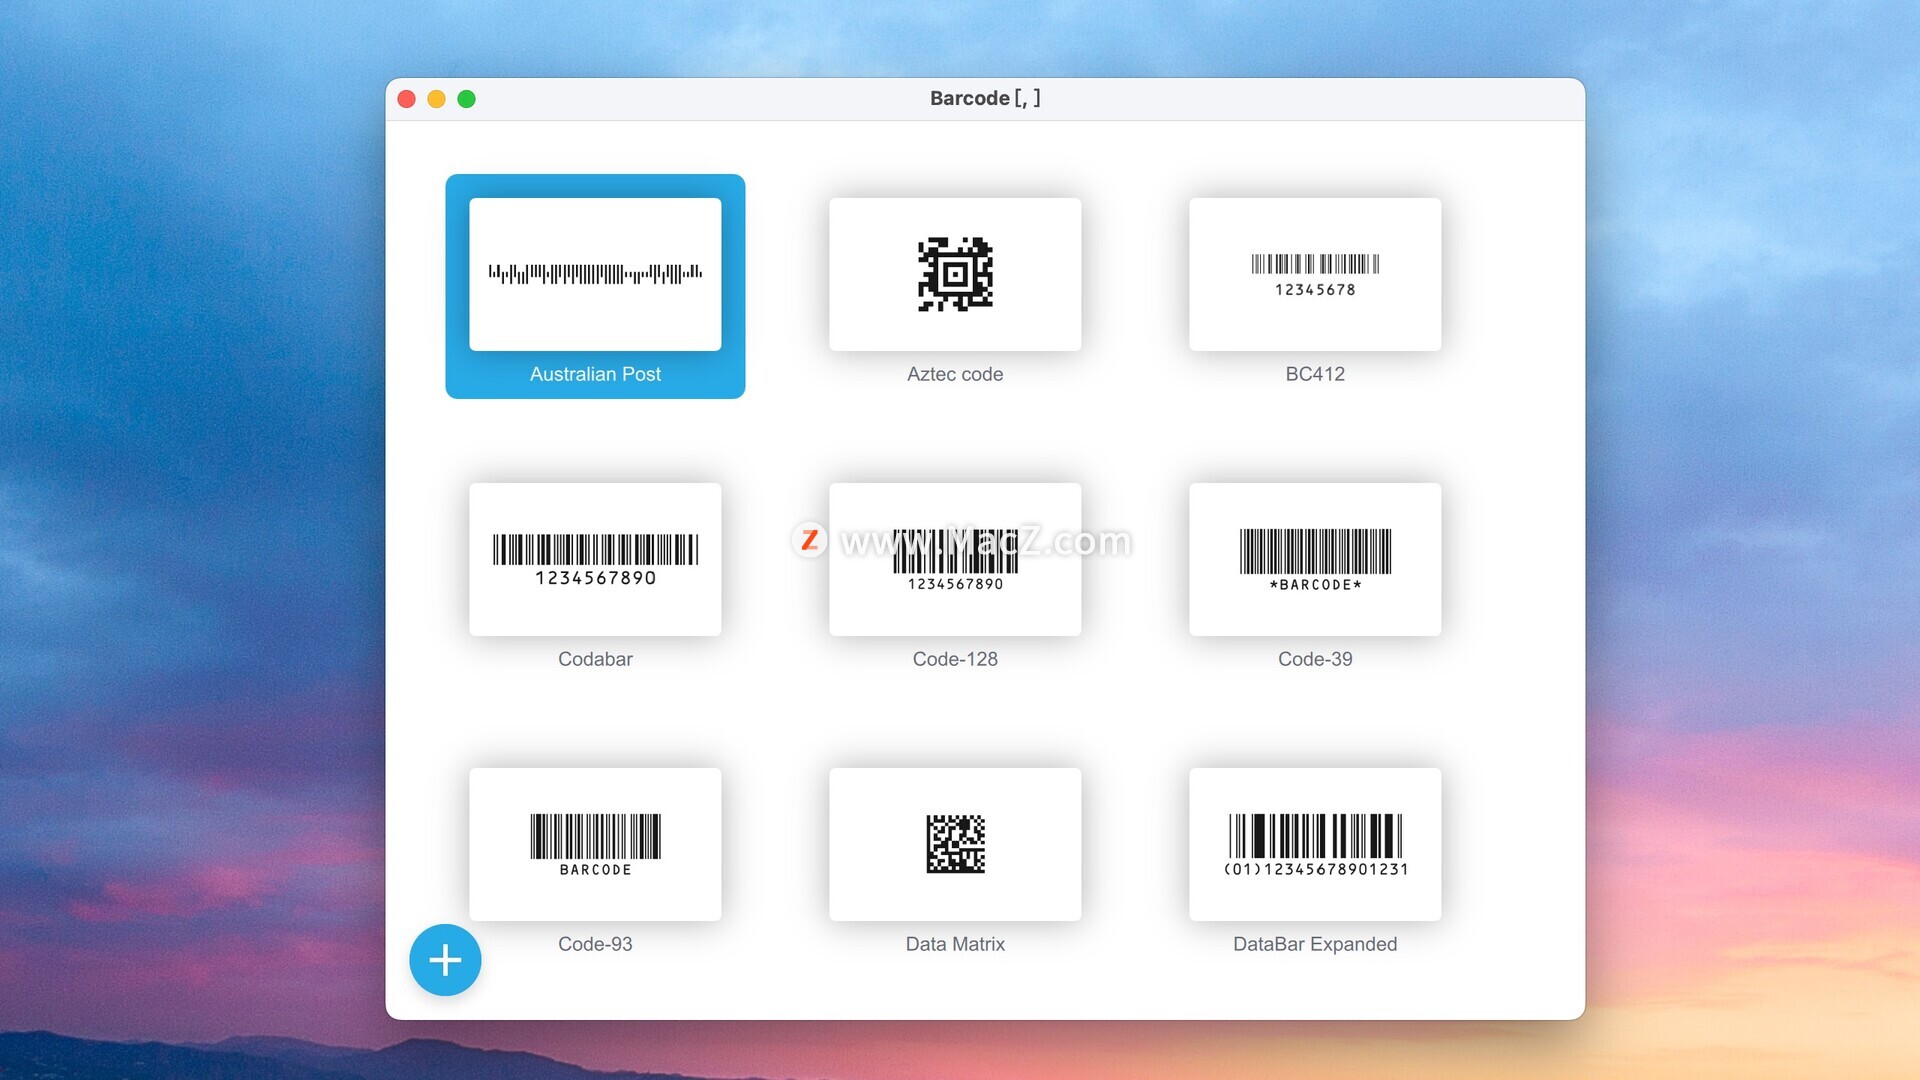Select the Code-128 barcode thumbnail
The image size is (1920, 1080).
955,559
